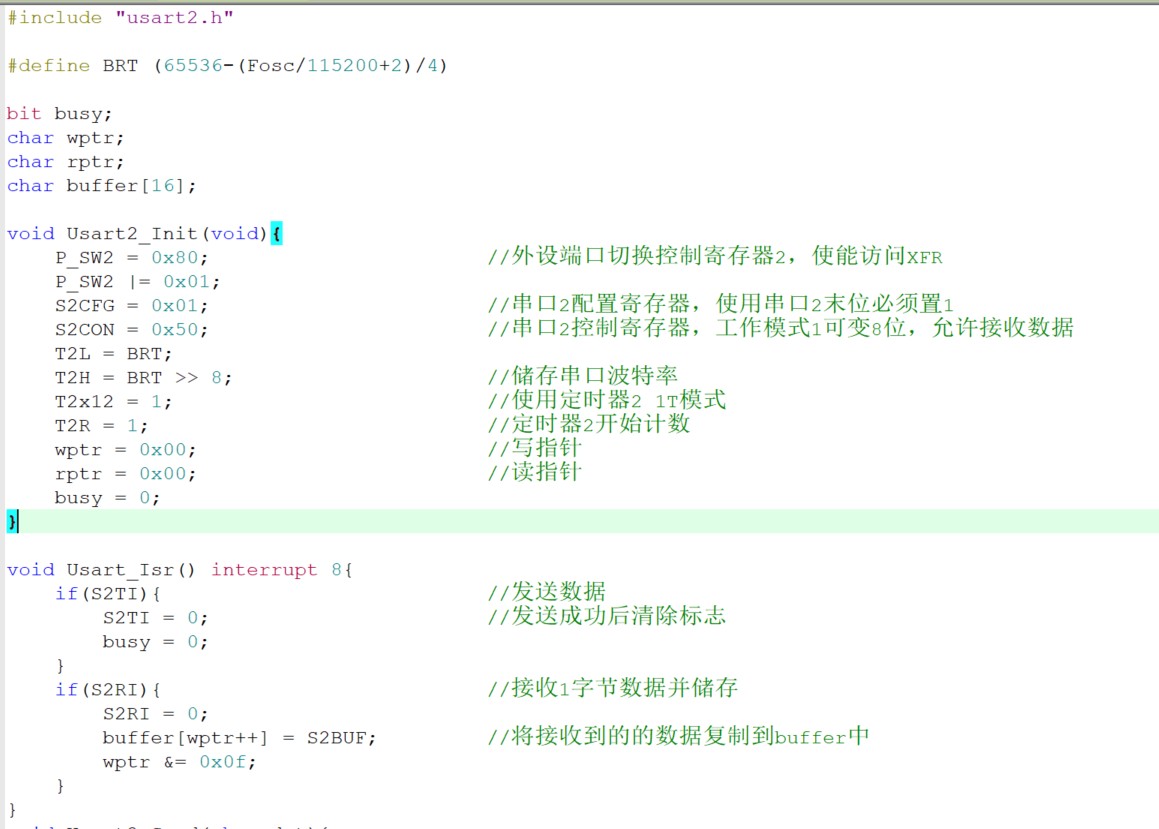This screenshot has height=829, width=1159.
Task: Click the 'void Usart_Isr() interrupt 8{' line
Action: pyautogui.click(x=180, y=570)
